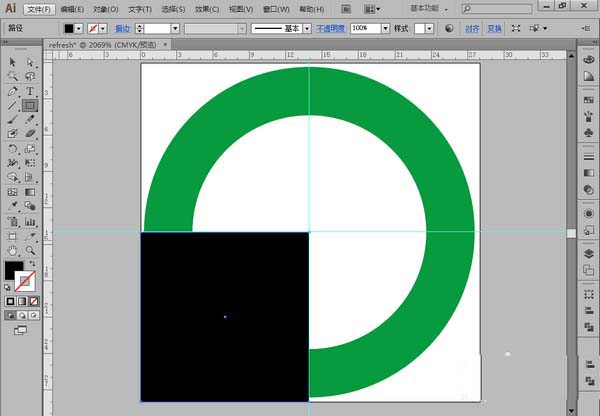Click the recolor artwork wheel icon
This screenshot has width=600, height=416.
(x=449, y=28)
